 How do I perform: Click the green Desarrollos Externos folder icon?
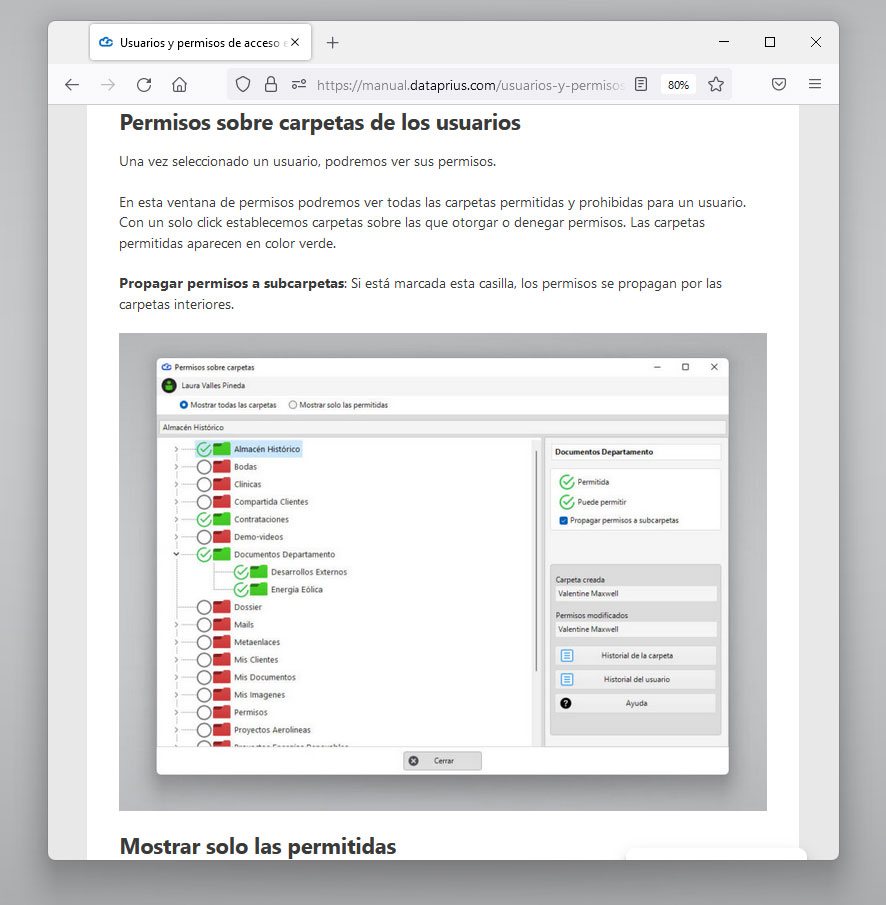coord(259,571)
